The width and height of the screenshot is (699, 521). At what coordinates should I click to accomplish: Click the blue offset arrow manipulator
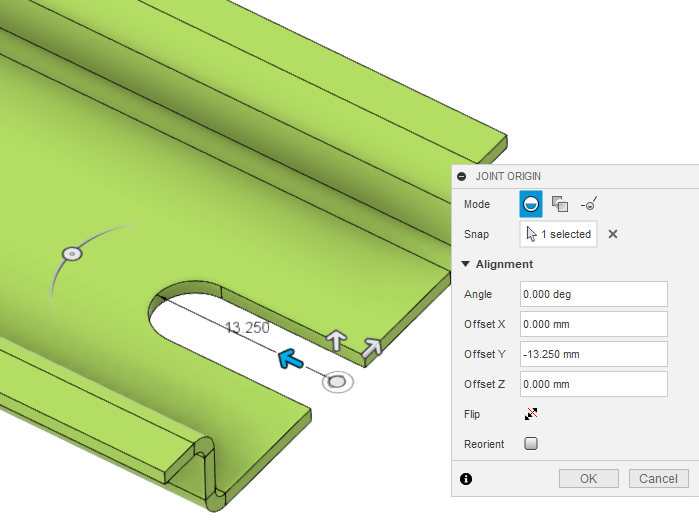tap(290, 359)
